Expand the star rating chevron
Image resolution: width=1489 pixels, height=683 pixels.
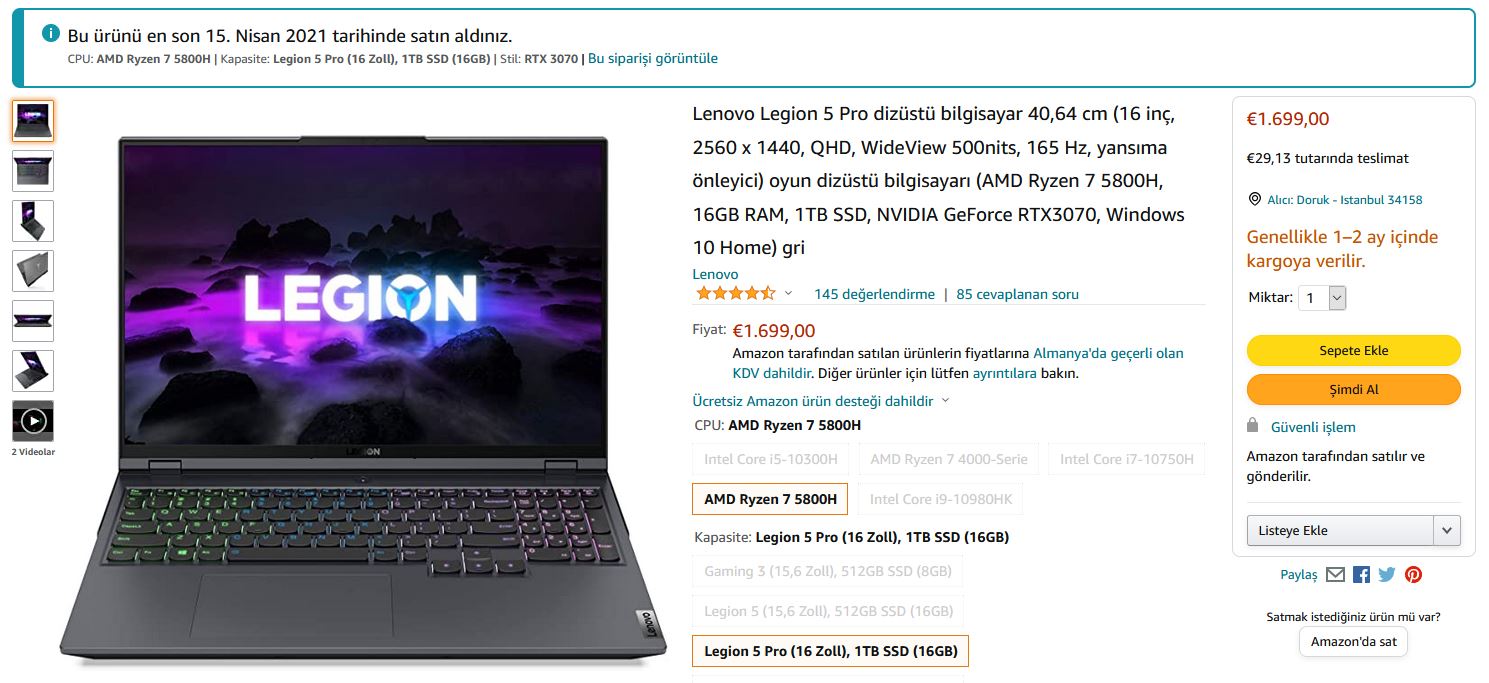click(x=788, y=294)
